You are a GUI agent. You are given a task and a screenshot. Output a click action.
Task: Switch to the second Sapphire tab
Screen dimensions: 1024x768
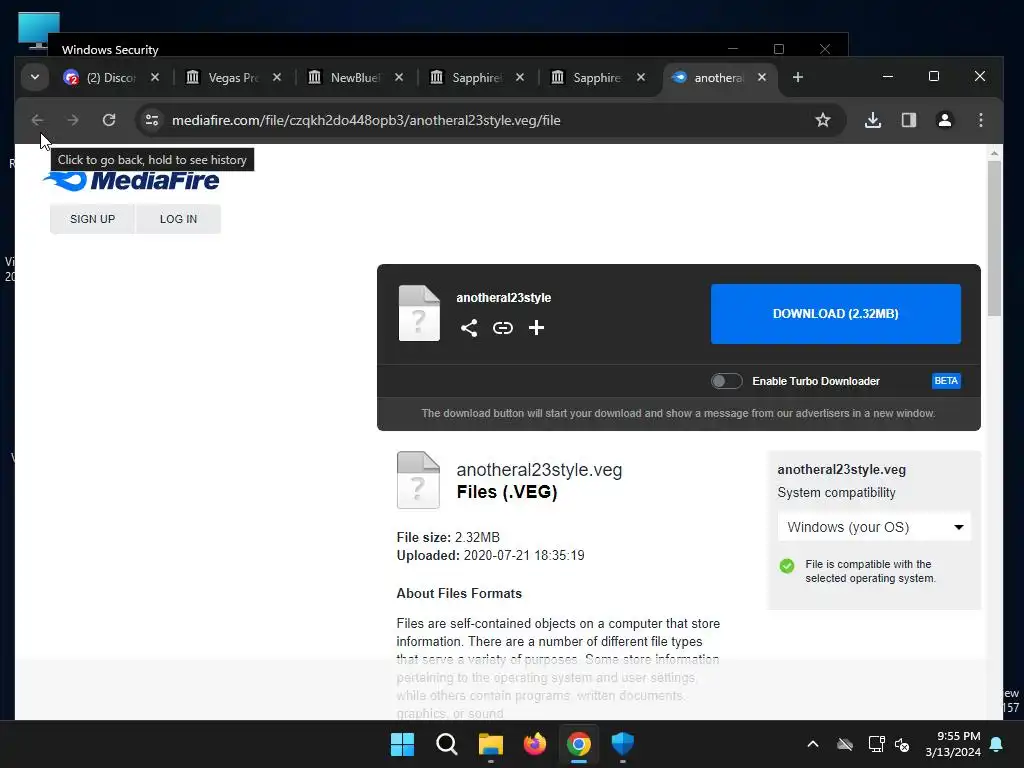(588, 77)
